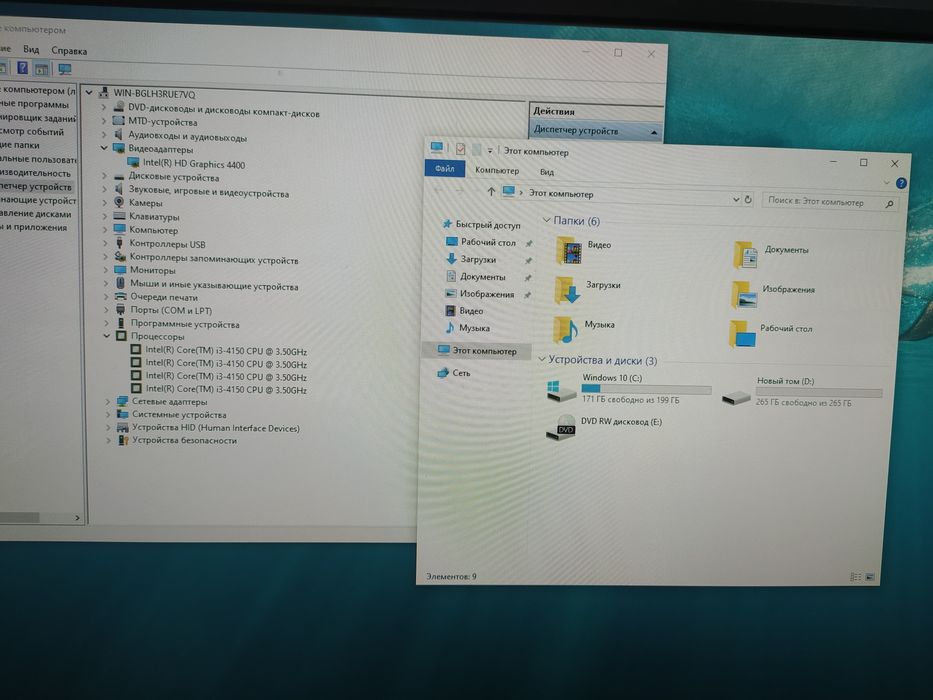Click the Quick Access toolbar dropdown arrow

click(490, 151)
